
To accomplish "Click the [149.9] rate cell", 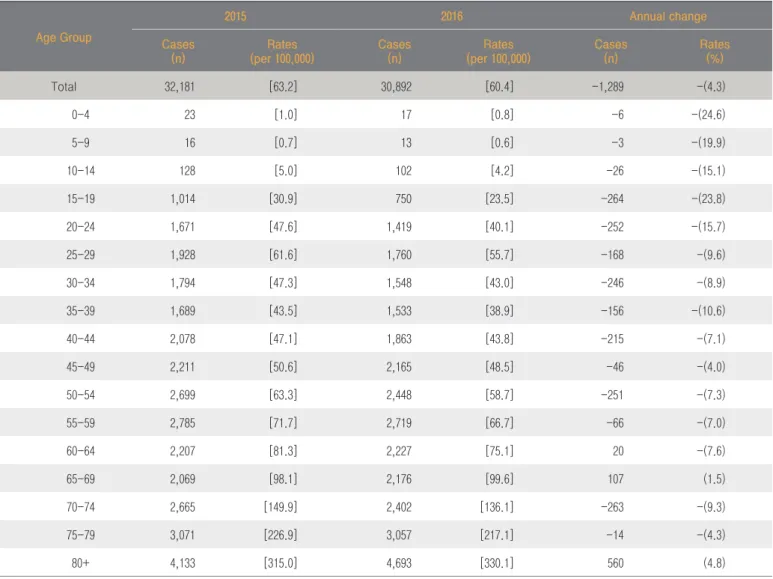I will 281,507.
